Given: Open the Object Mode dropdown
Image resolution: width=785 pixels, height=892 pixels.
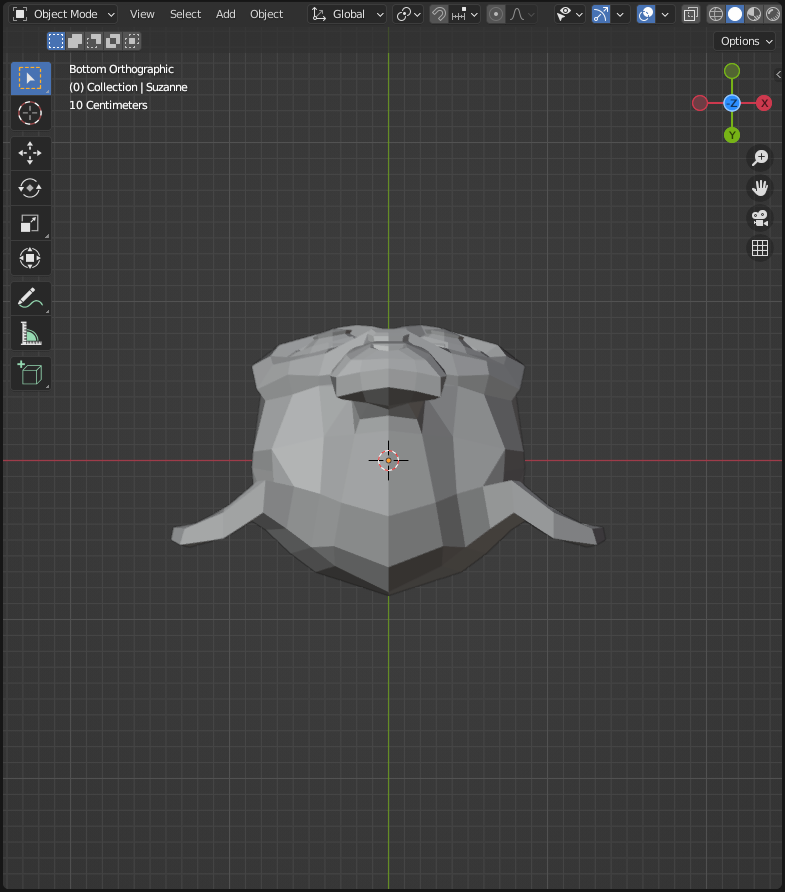Looking at the screenshot, I should point(63,14).
